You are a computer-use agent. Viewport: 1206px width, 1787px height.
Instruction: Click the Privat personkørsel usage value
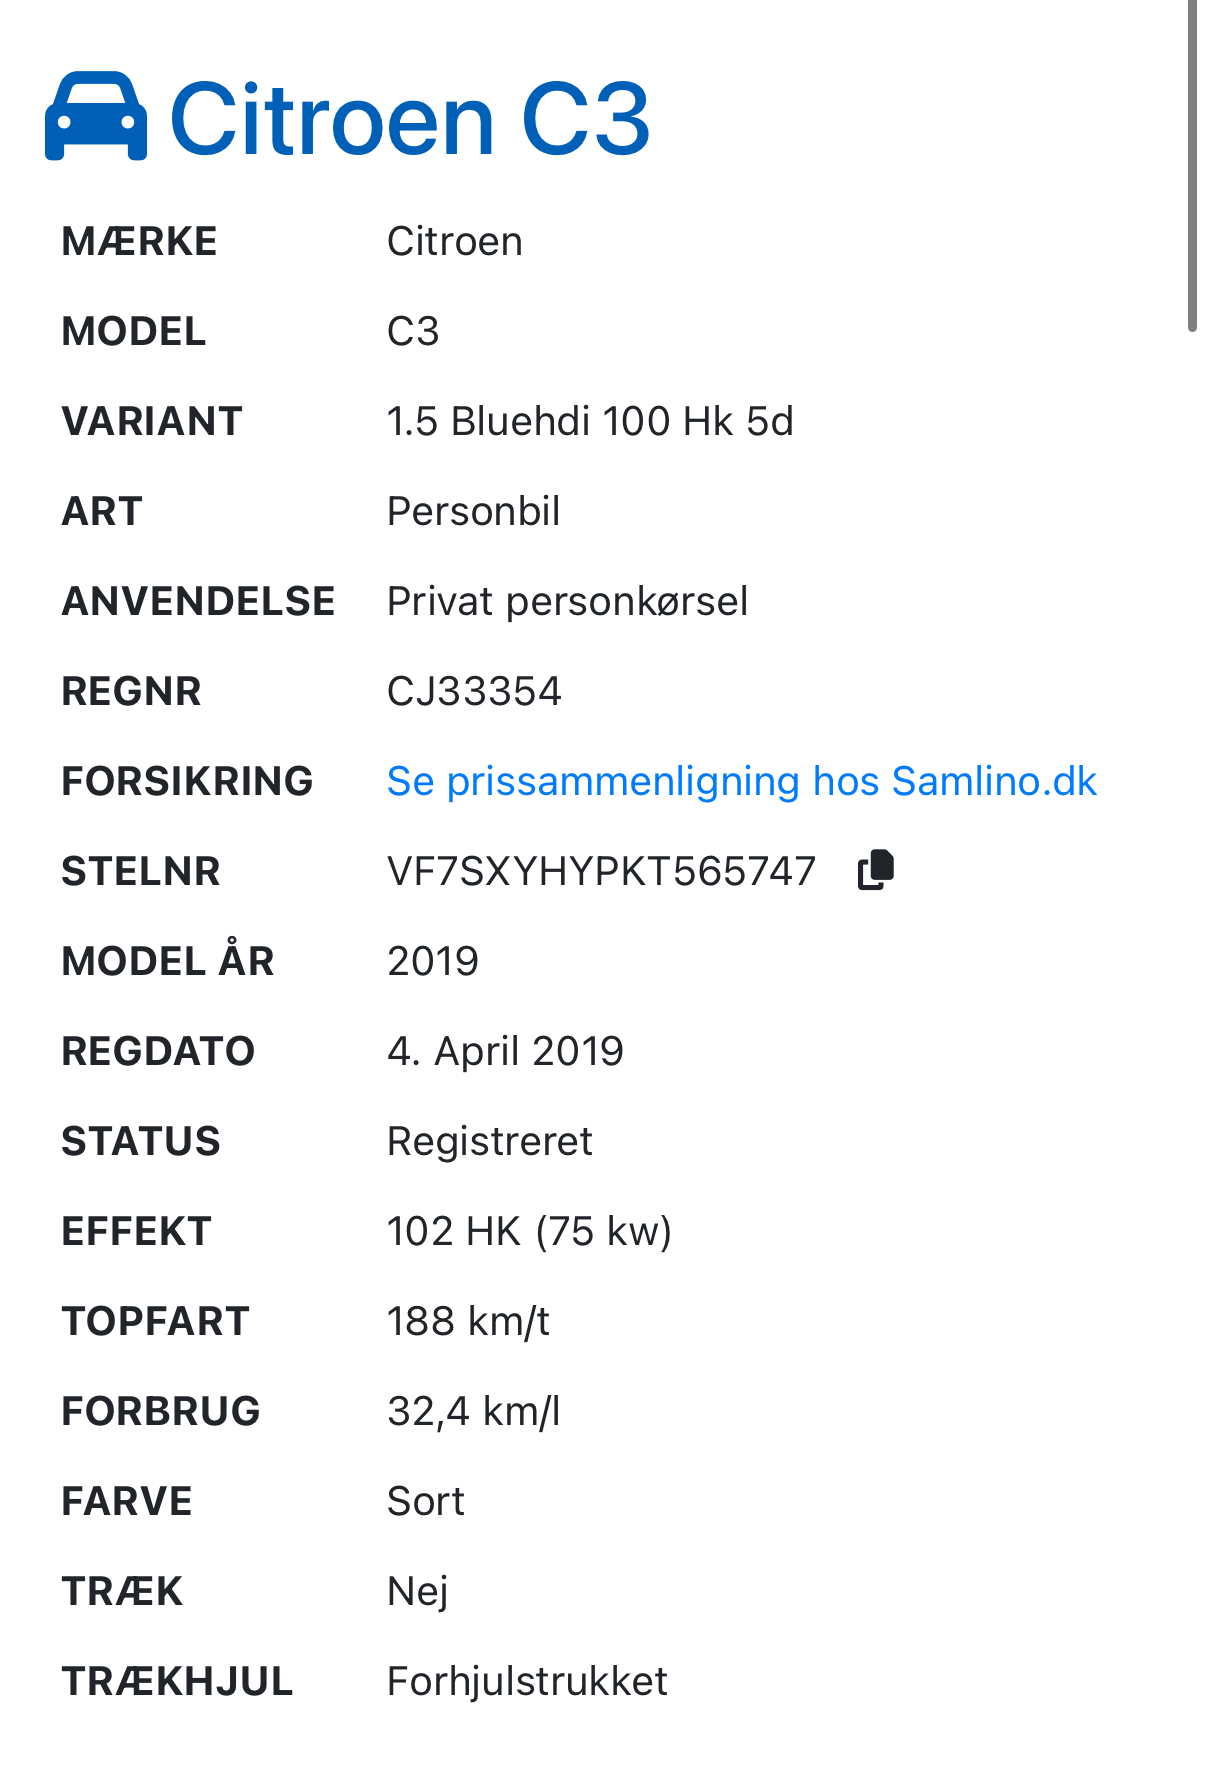coord(567,602)
